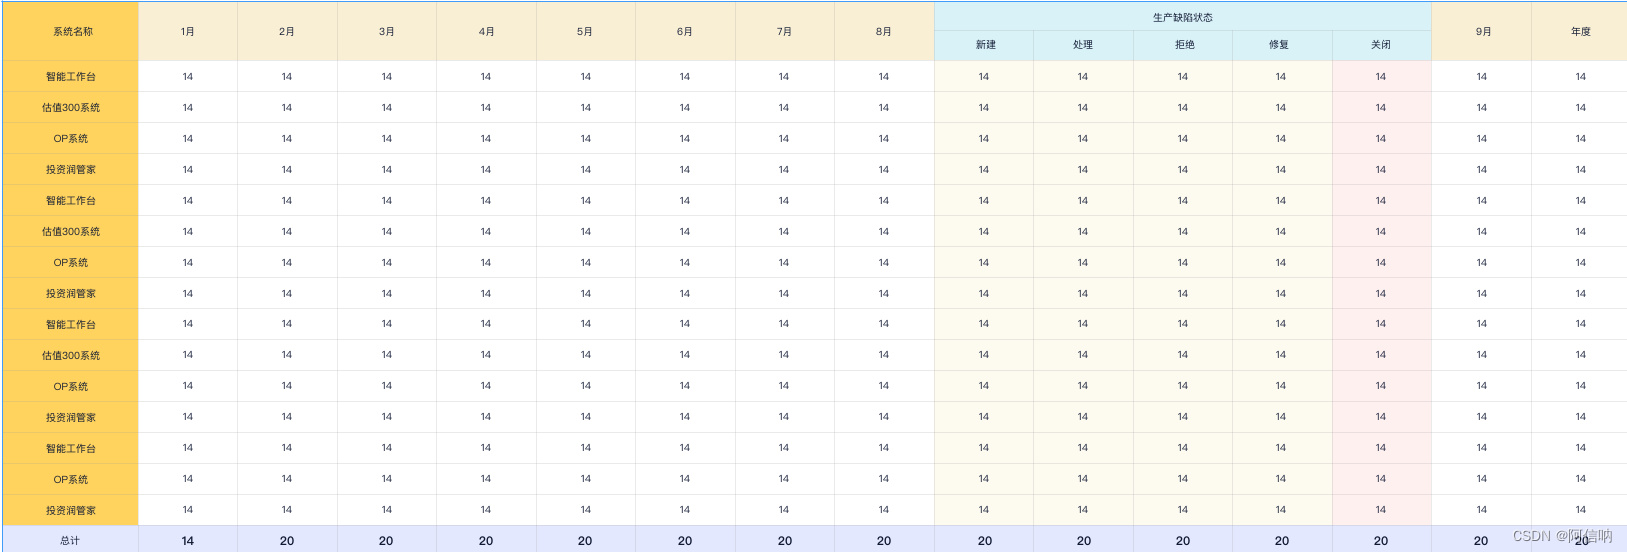Select the 总计 value 20 under 3月
The image size is (1627, 552).
coord(387,540)
